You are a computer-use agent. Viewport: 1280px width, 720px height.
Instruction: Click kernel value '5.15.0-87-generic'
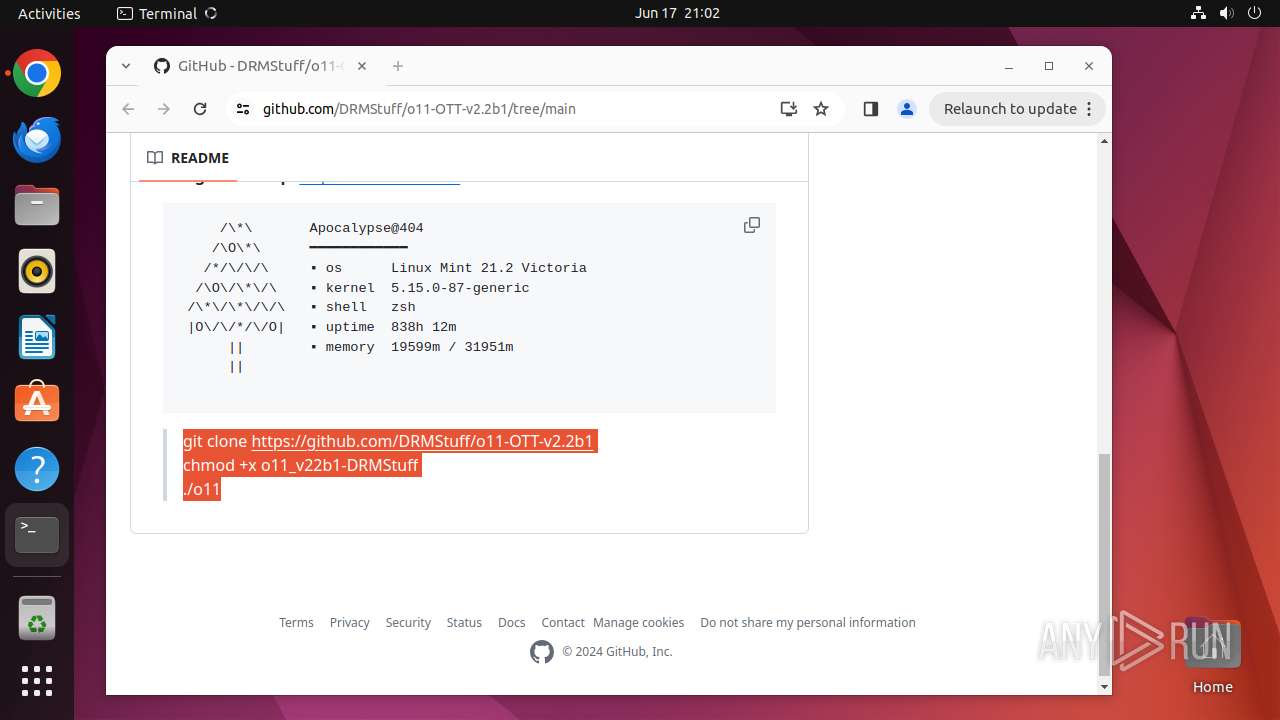[460, 288]
